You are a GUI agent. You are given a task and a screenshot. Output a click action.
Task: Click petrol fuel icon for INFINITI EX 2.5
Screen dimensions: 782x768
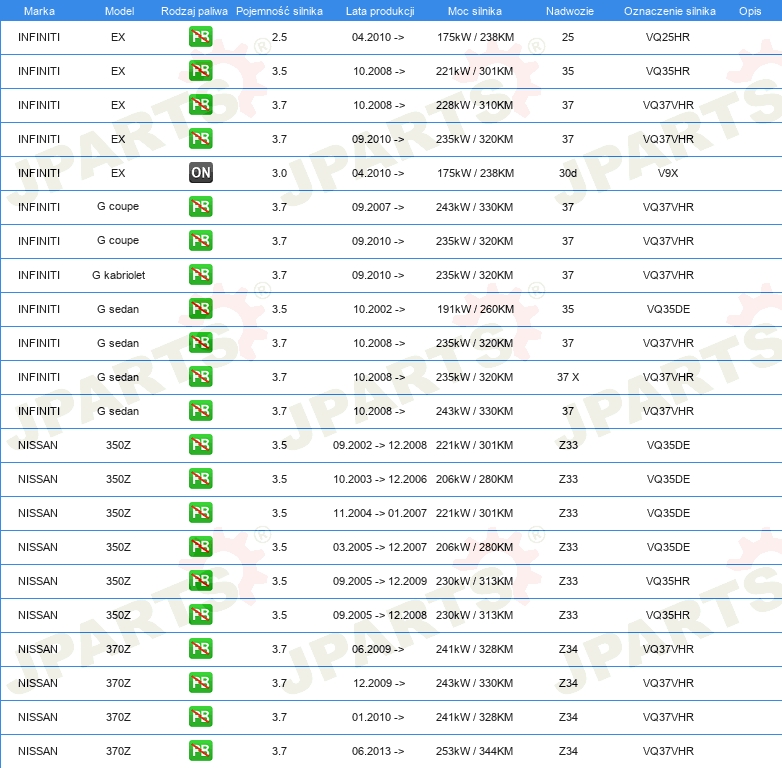[200, 37]
